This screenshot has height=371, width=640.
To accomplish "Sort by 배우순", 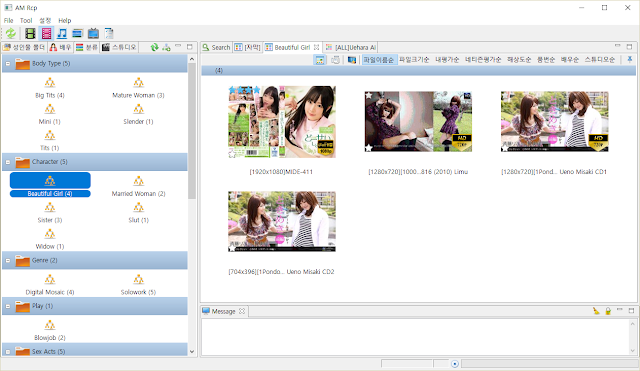I will click(569, 60).
